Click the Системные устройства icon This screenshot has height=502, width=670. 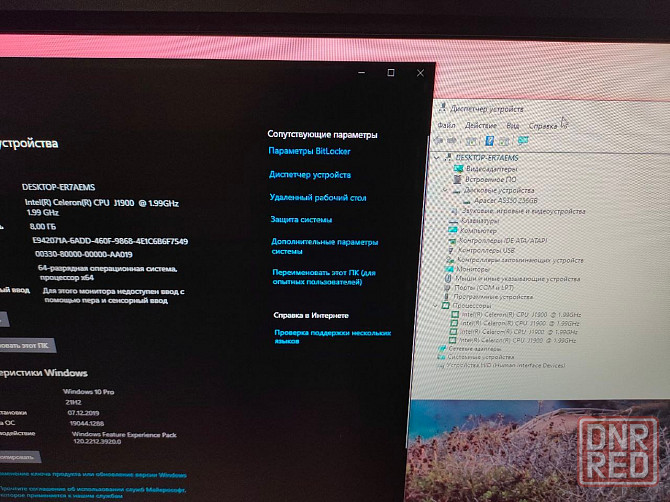pos(441,357)
